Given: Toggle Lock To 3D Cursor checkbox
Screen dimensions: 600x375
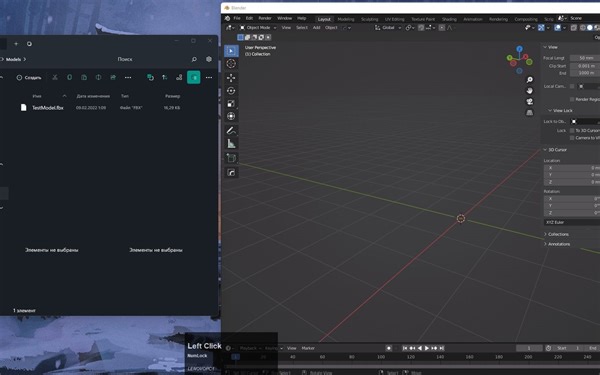Looking at the screenshot, I should coord(572,130).
